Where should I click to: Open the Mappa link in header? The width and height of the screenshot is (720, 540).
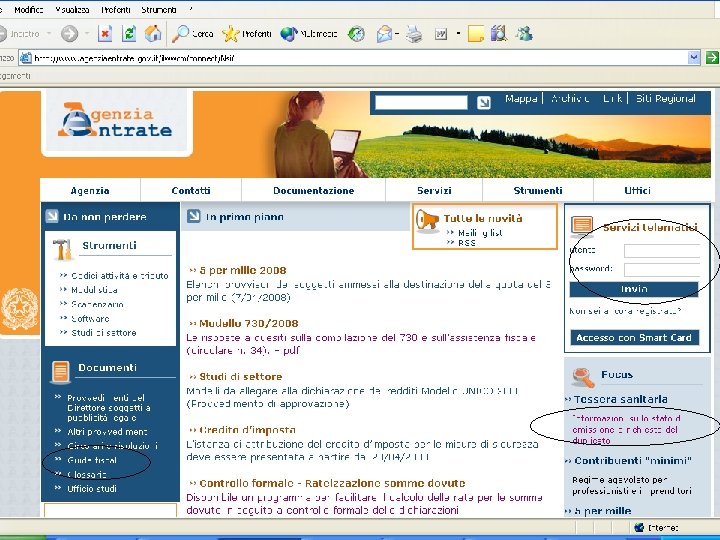coord(521,99)
